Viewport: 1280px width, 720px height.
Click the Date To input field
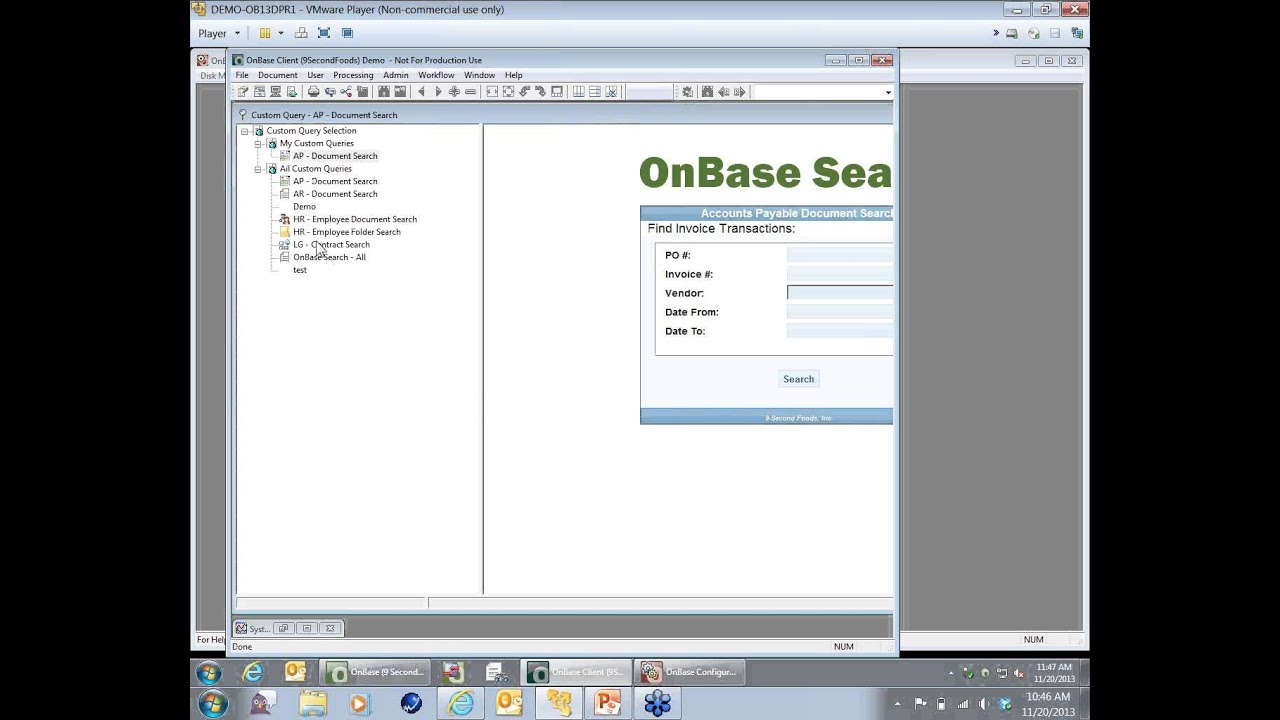coord(840,331)
